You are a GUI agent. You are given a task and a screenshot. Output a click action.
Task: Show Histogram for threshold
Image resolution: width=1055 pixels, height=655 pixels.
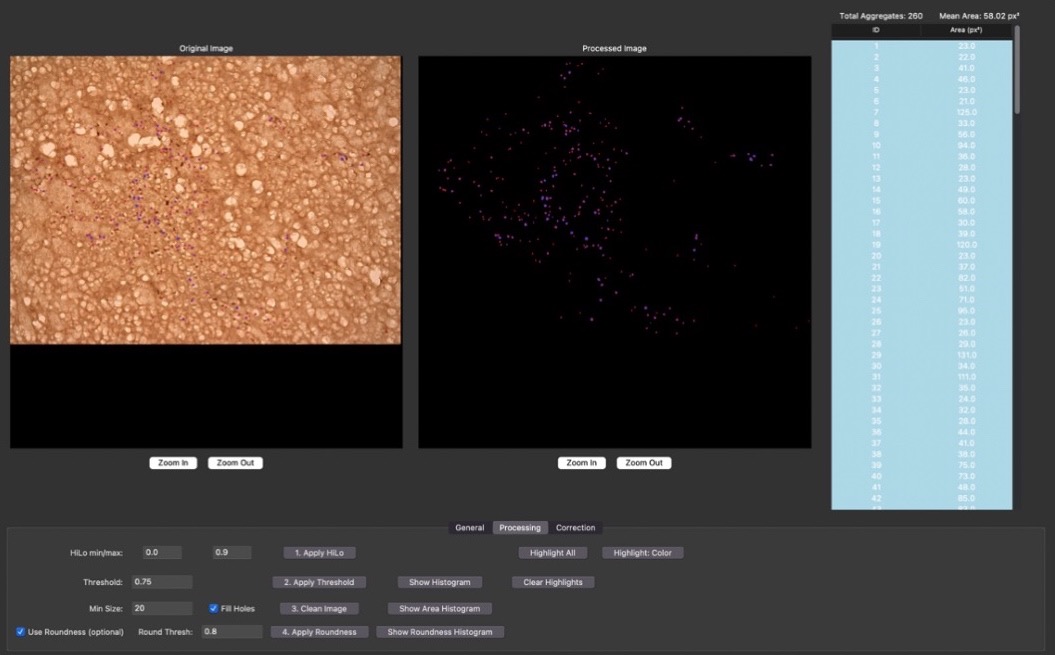point(440,582)
